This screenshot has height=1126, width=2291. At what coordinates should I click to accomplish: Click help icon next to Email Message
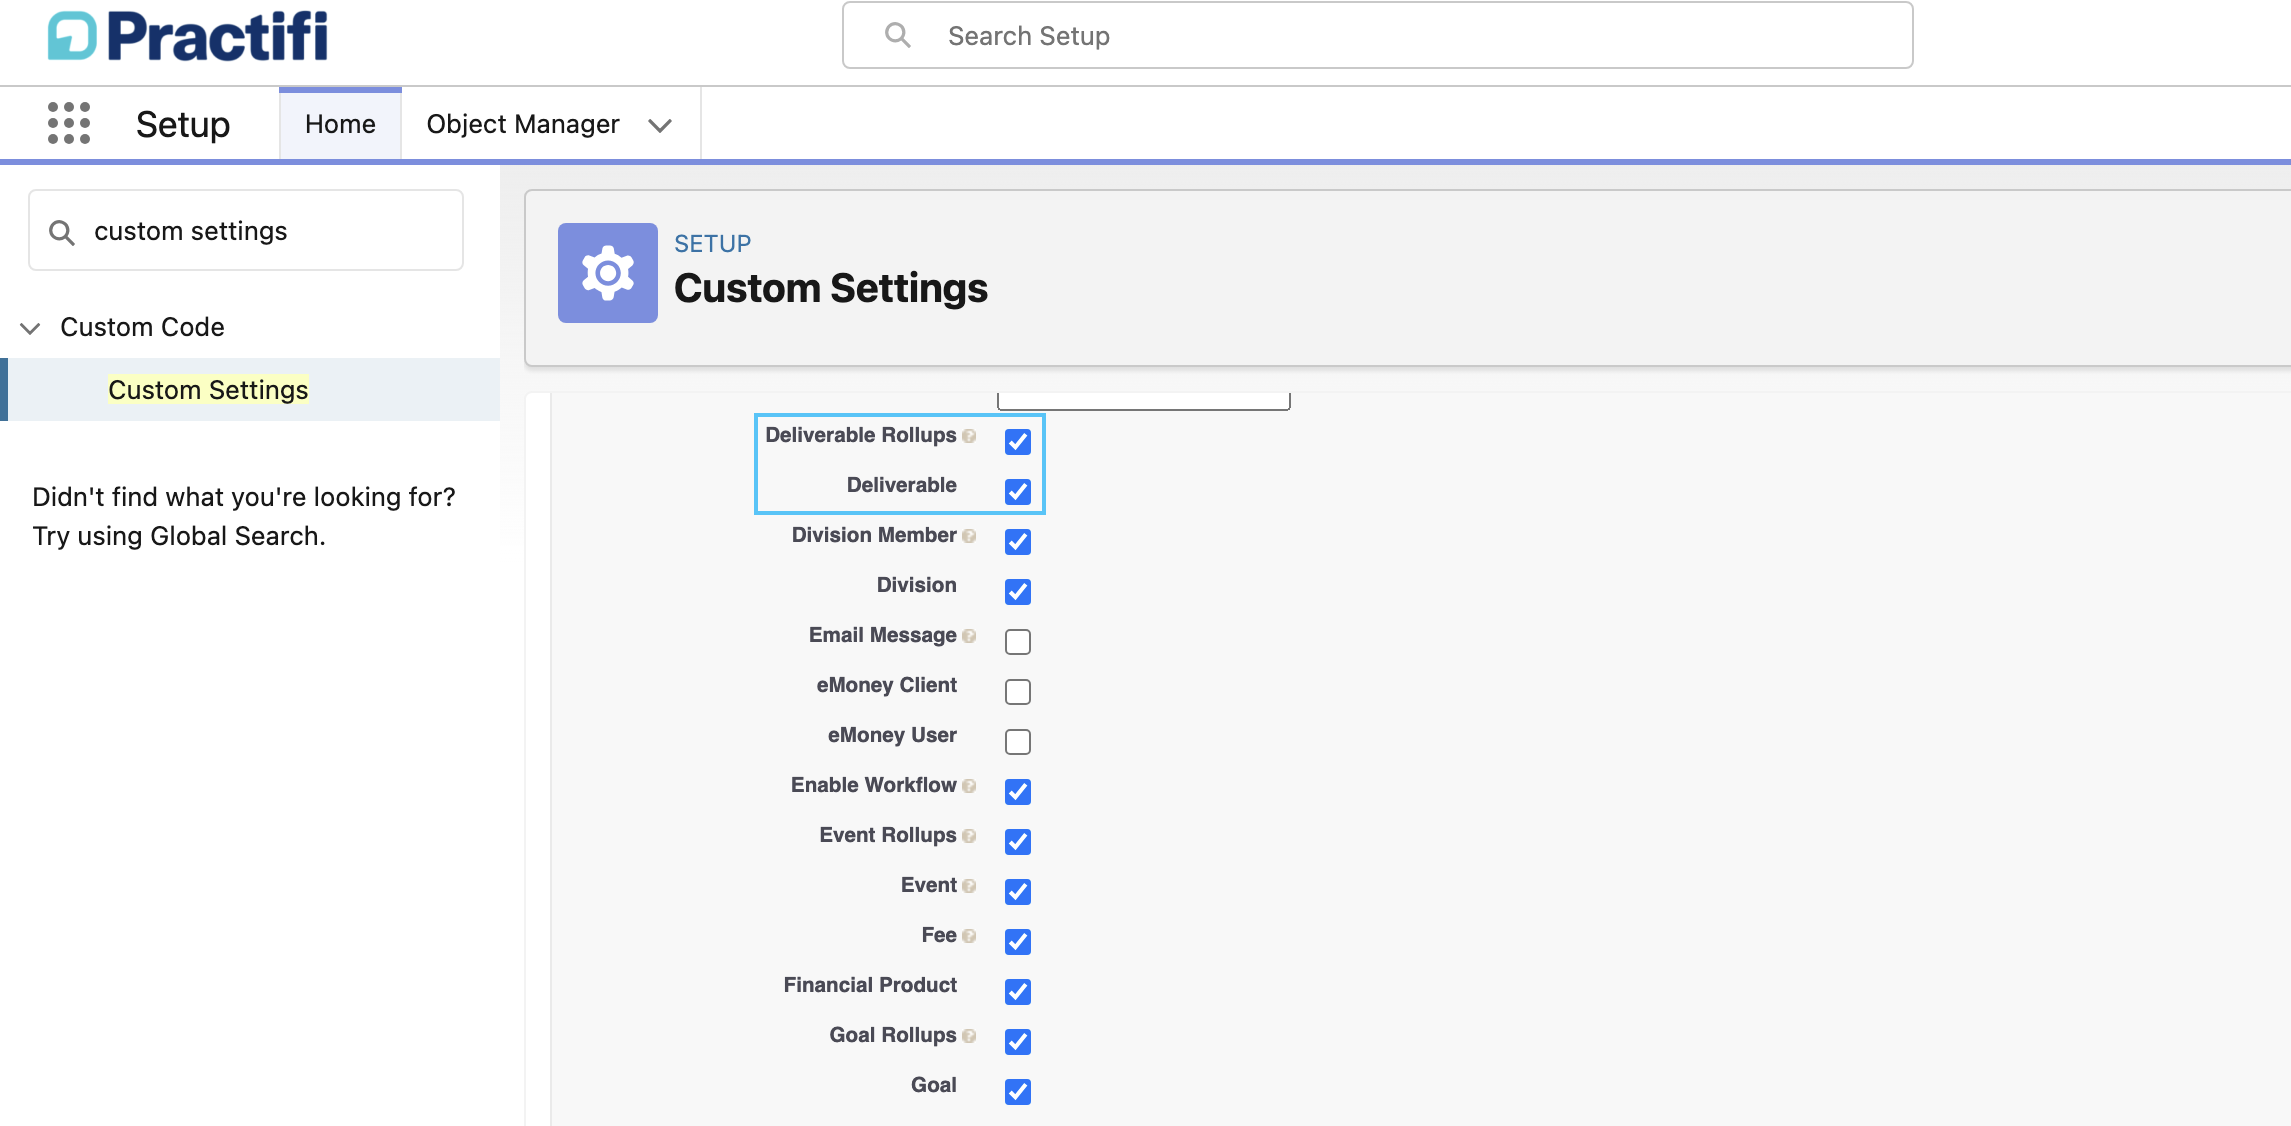click(969, 636)
